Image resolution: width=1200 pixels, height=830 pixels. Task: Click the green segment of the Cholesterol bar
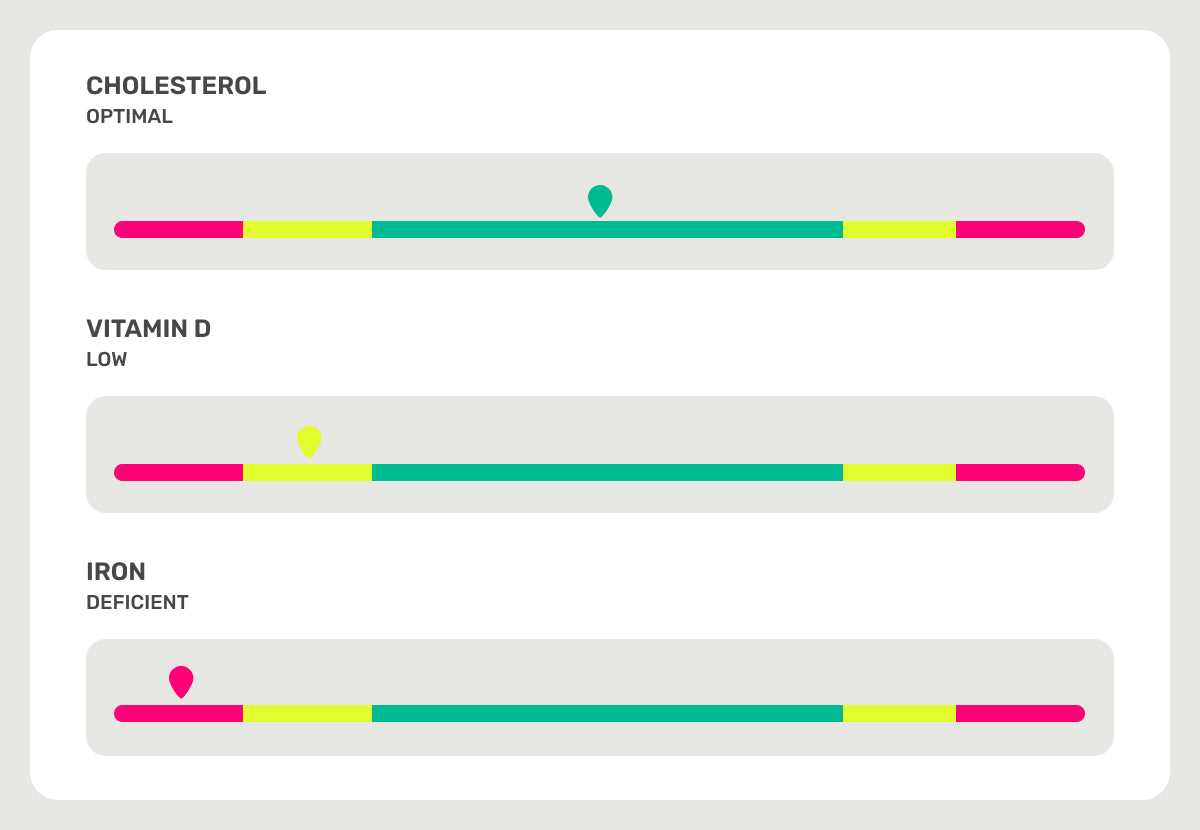click(607, 230)
